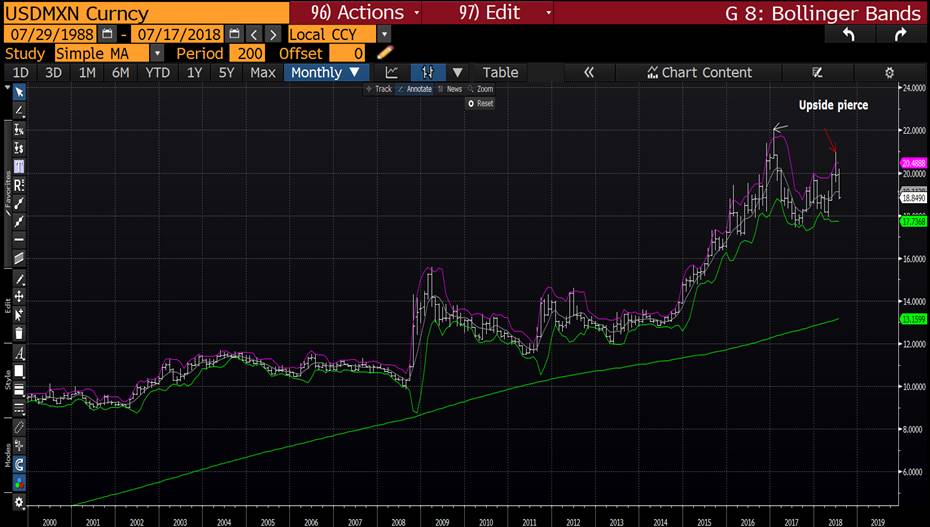Open the text font style tool
This screenshot has width=930, height=527.
[x=19, y=353]
